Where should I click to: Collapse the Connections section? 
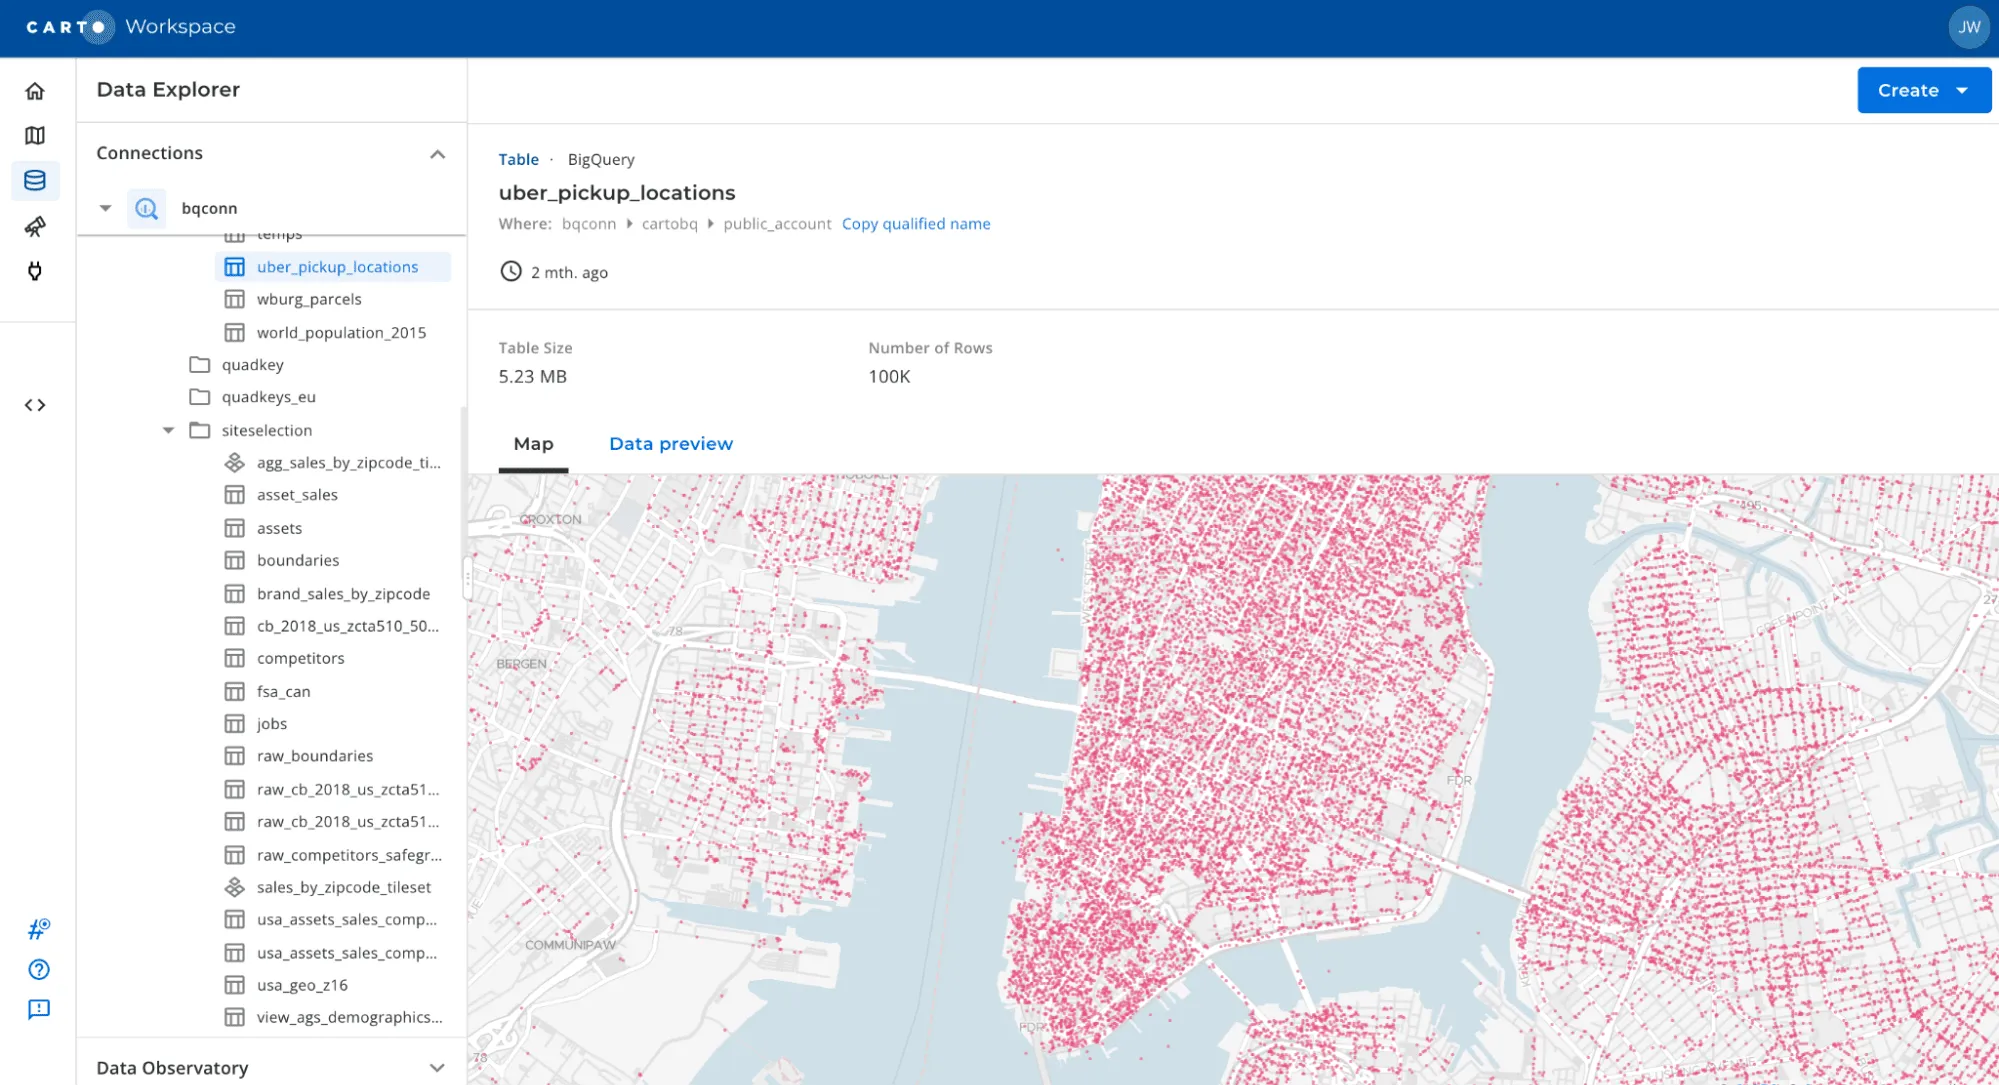point(437,154)
